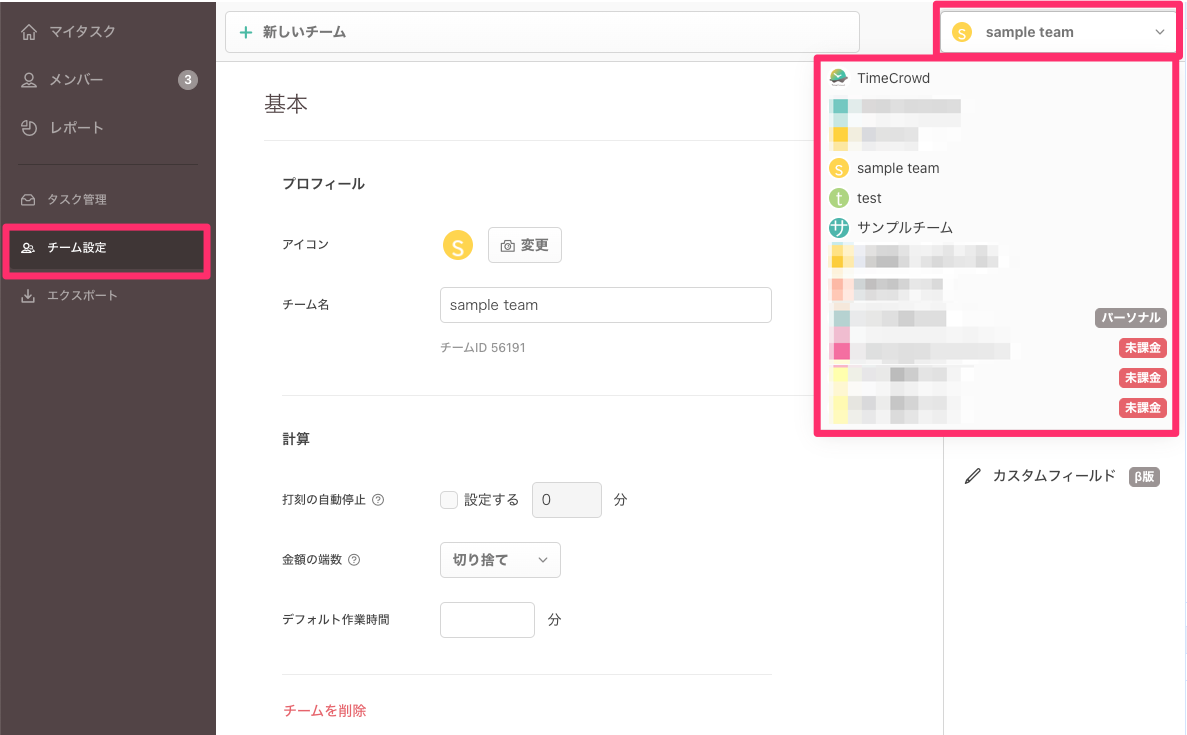Enable the 設定する auto-stop checkbox
1187x735 pixels.
point(449,500)
